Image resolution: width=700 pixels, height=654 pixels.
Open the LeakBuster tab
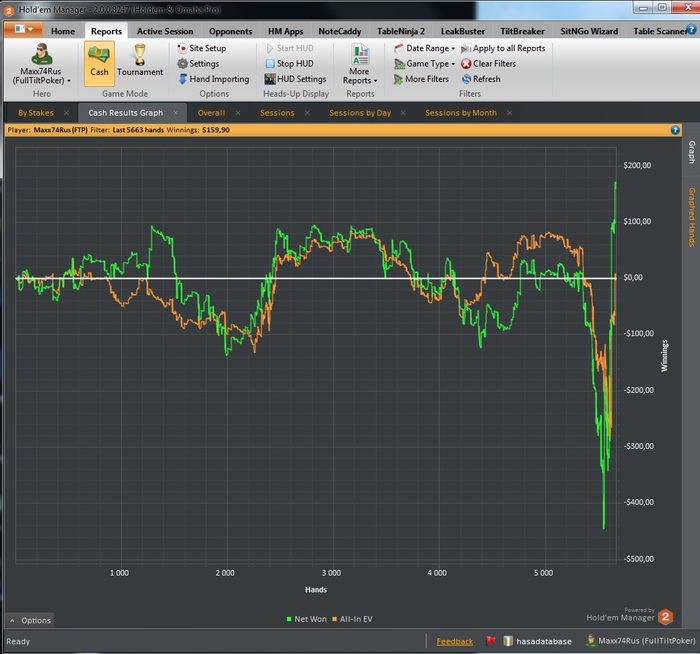pos(462,31)
